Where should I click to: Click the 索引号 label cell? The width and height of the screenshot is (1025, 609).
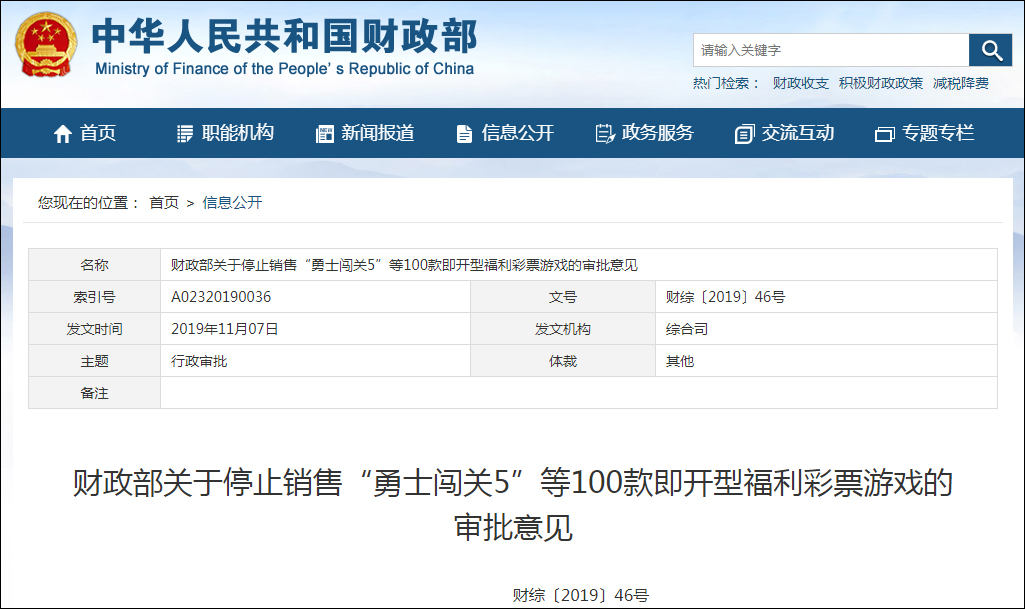coord(94,297)
